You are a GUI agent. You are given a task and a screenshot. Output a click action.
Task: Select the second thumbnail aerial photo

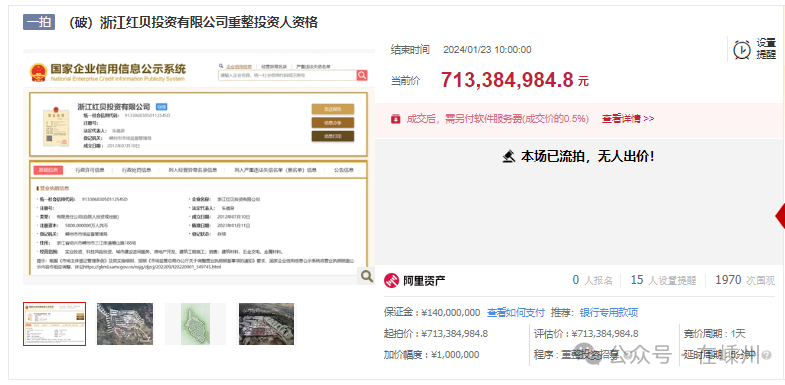(125, 324)
